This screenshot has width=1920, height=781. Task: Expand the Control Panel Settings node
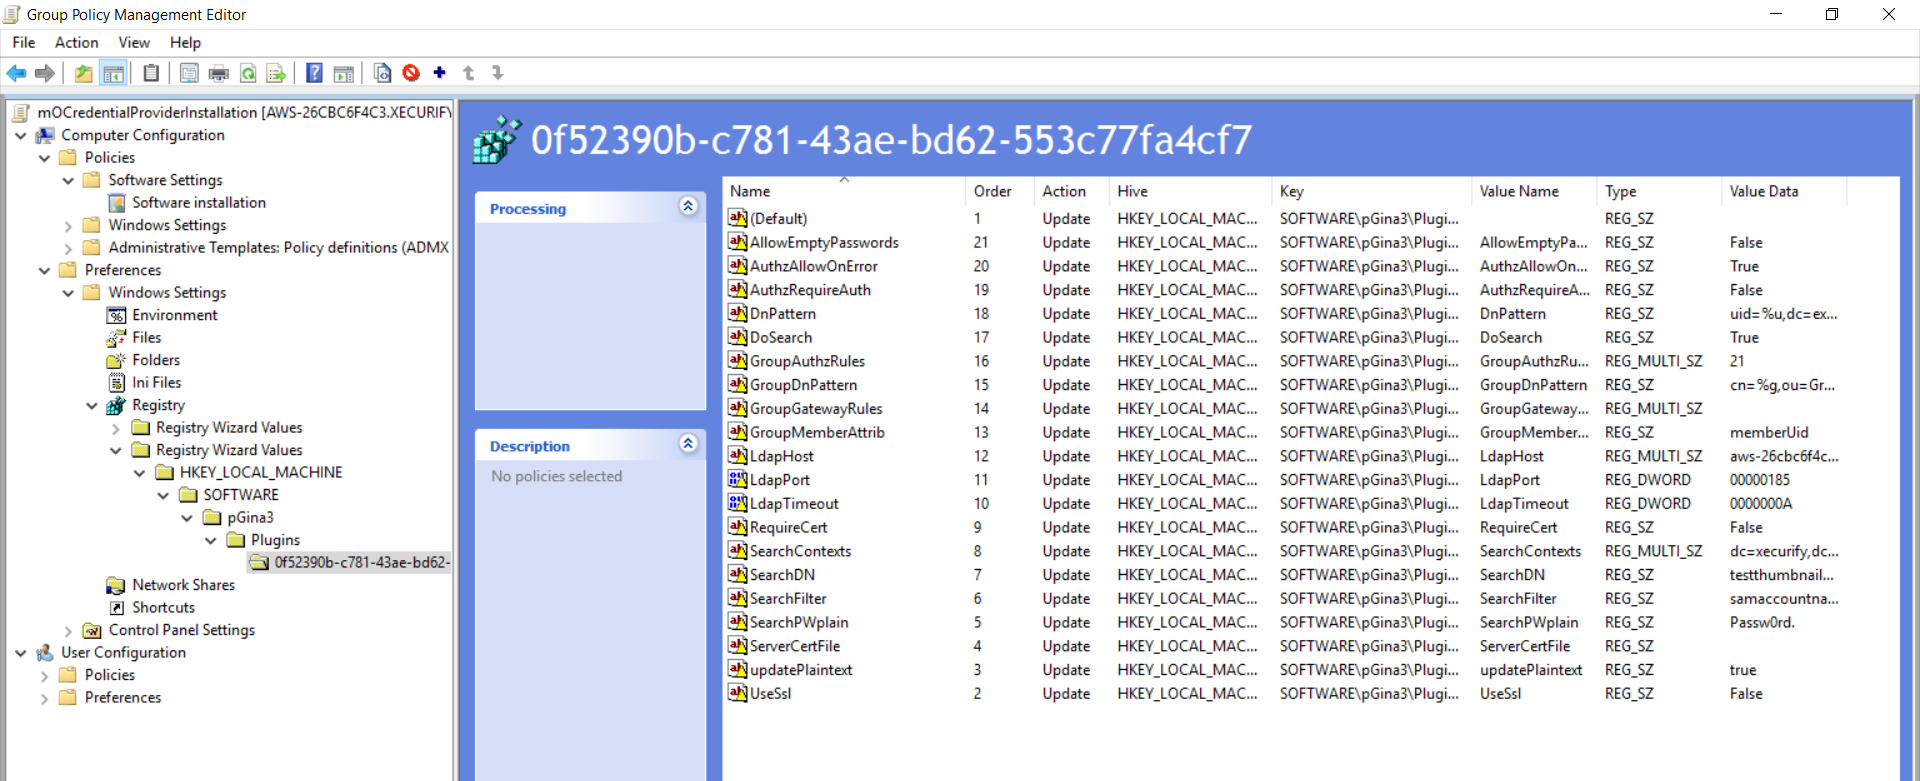tap(68, 631)
